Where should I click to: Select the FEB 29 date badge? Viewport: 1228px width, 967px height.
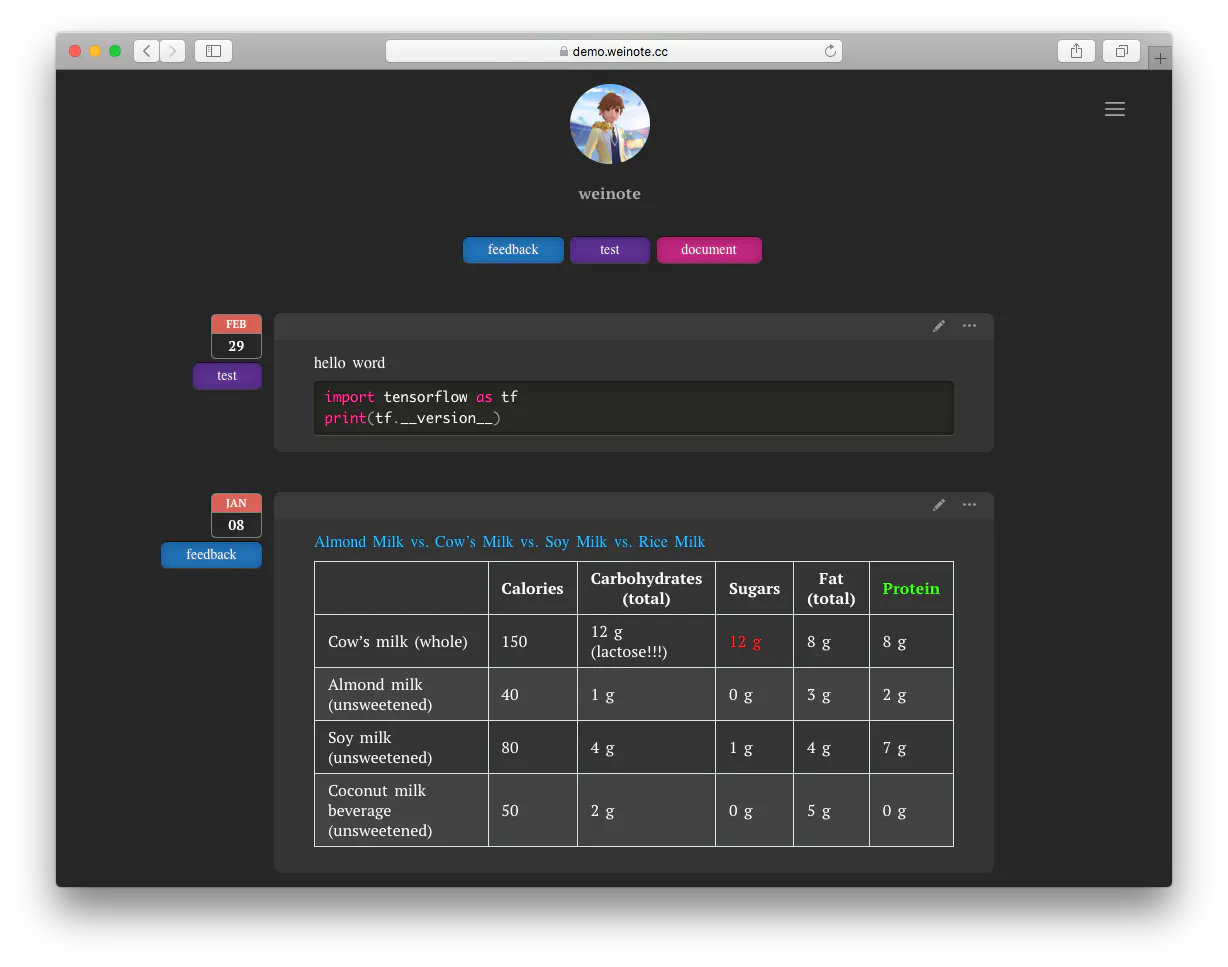pyautogui.click(x=236, y=336)
